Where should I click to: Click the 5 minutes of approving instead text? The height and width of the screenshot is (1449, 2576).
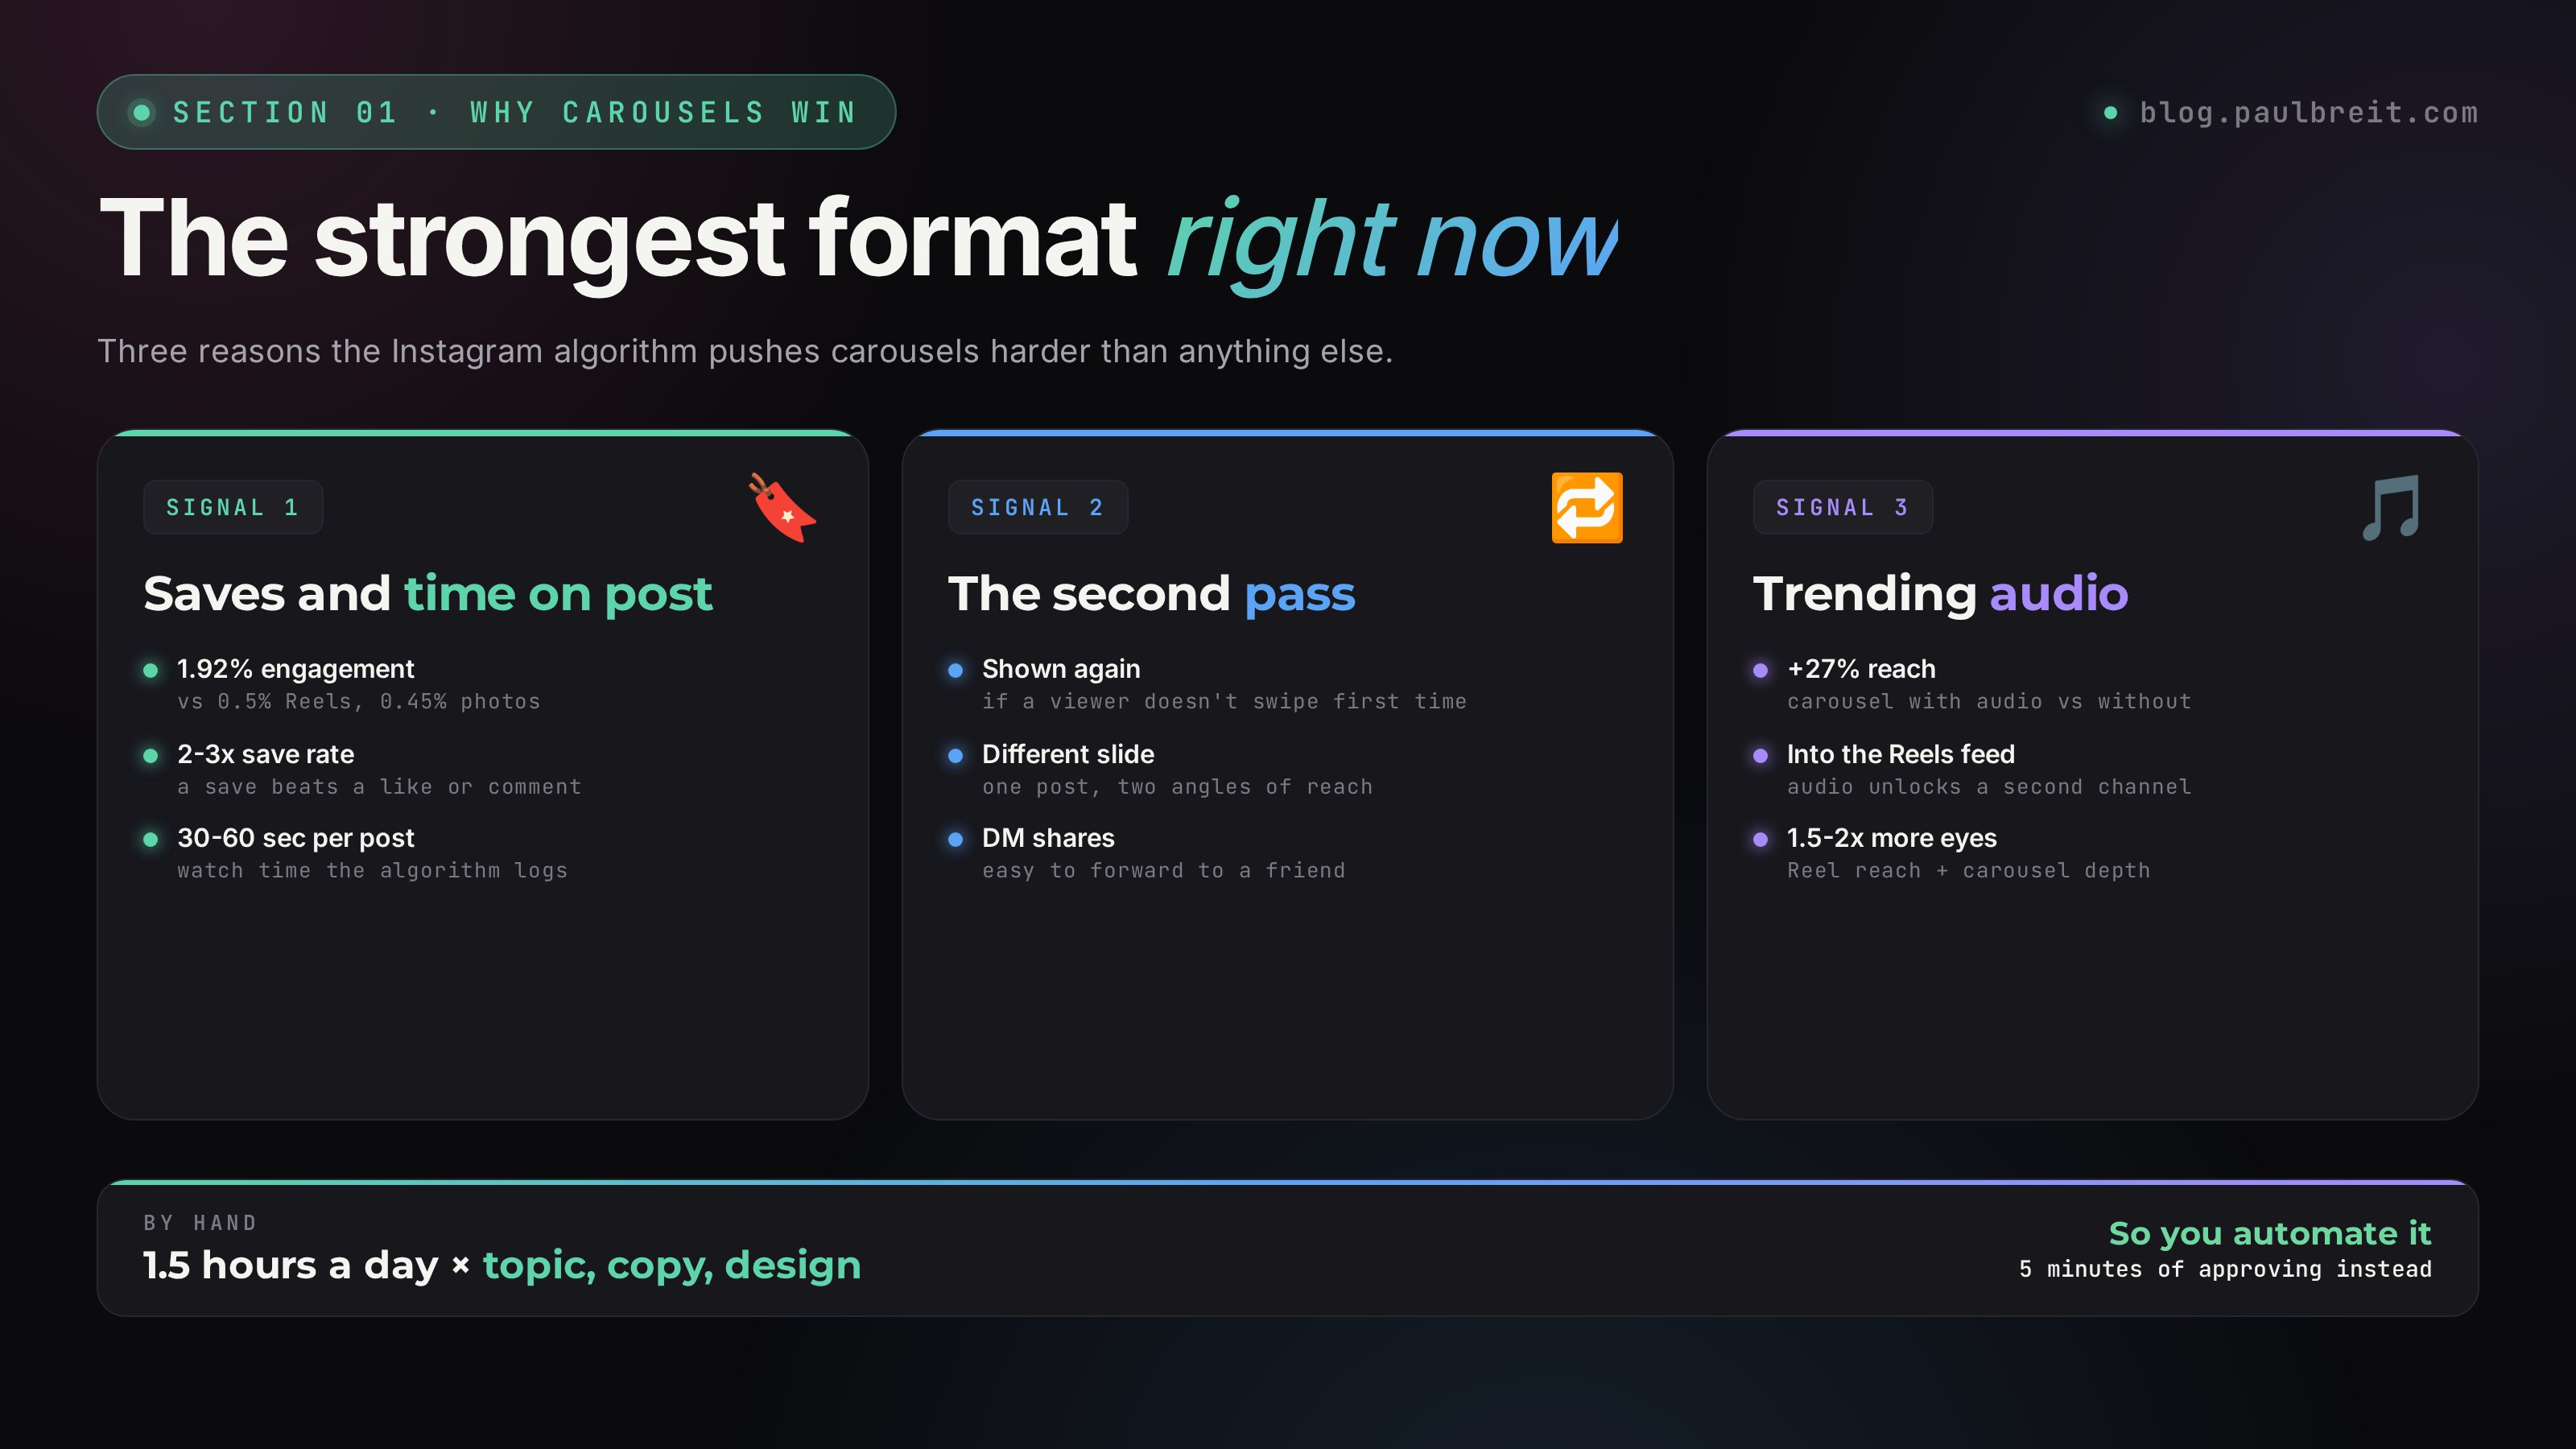point(2225,1270)
